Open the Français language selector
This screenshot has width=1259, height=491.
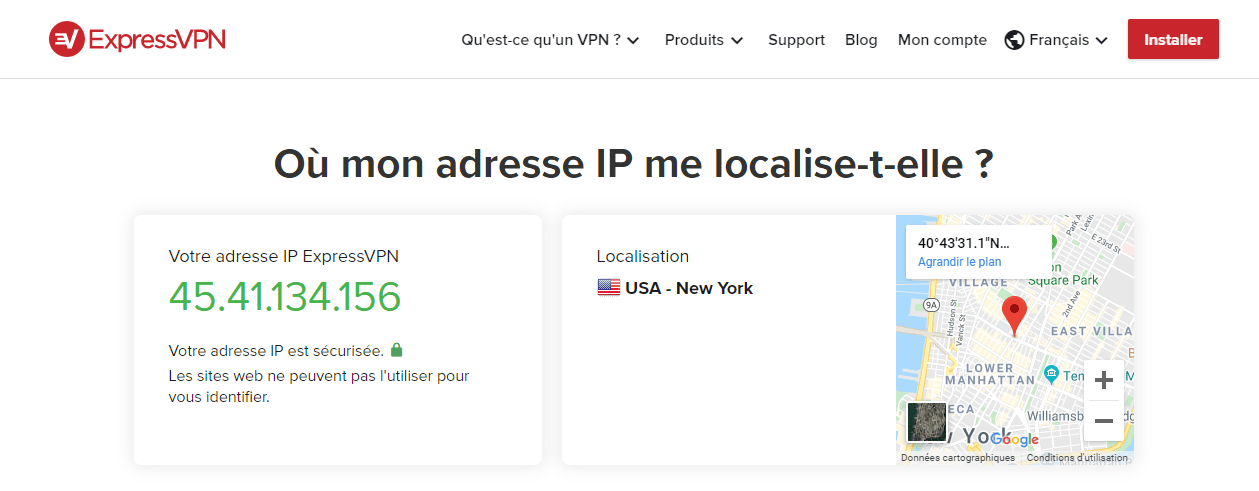(1068, 40)
